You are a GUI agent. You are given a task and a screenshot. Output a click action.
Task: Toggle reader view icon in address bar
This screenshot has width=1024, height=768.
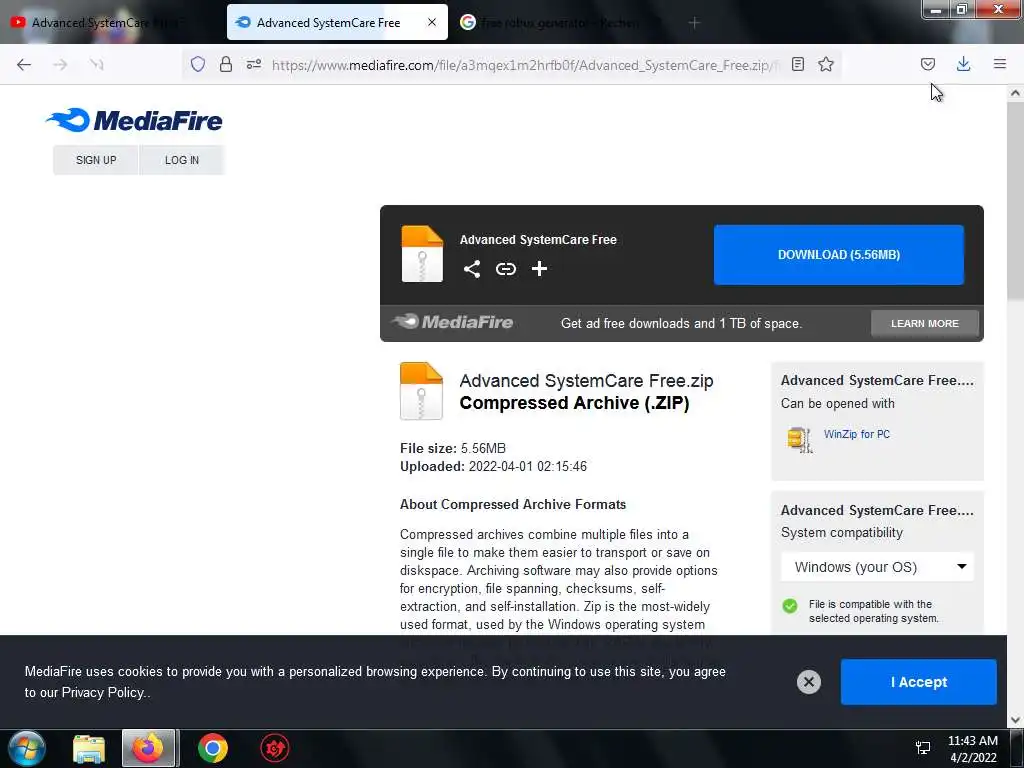[x=797, y=64]
